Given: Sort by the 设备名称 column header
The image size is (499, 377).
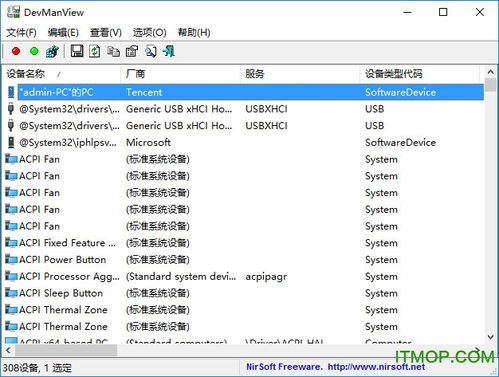Looking at the screenshot, I should click(x=62, y=74).
